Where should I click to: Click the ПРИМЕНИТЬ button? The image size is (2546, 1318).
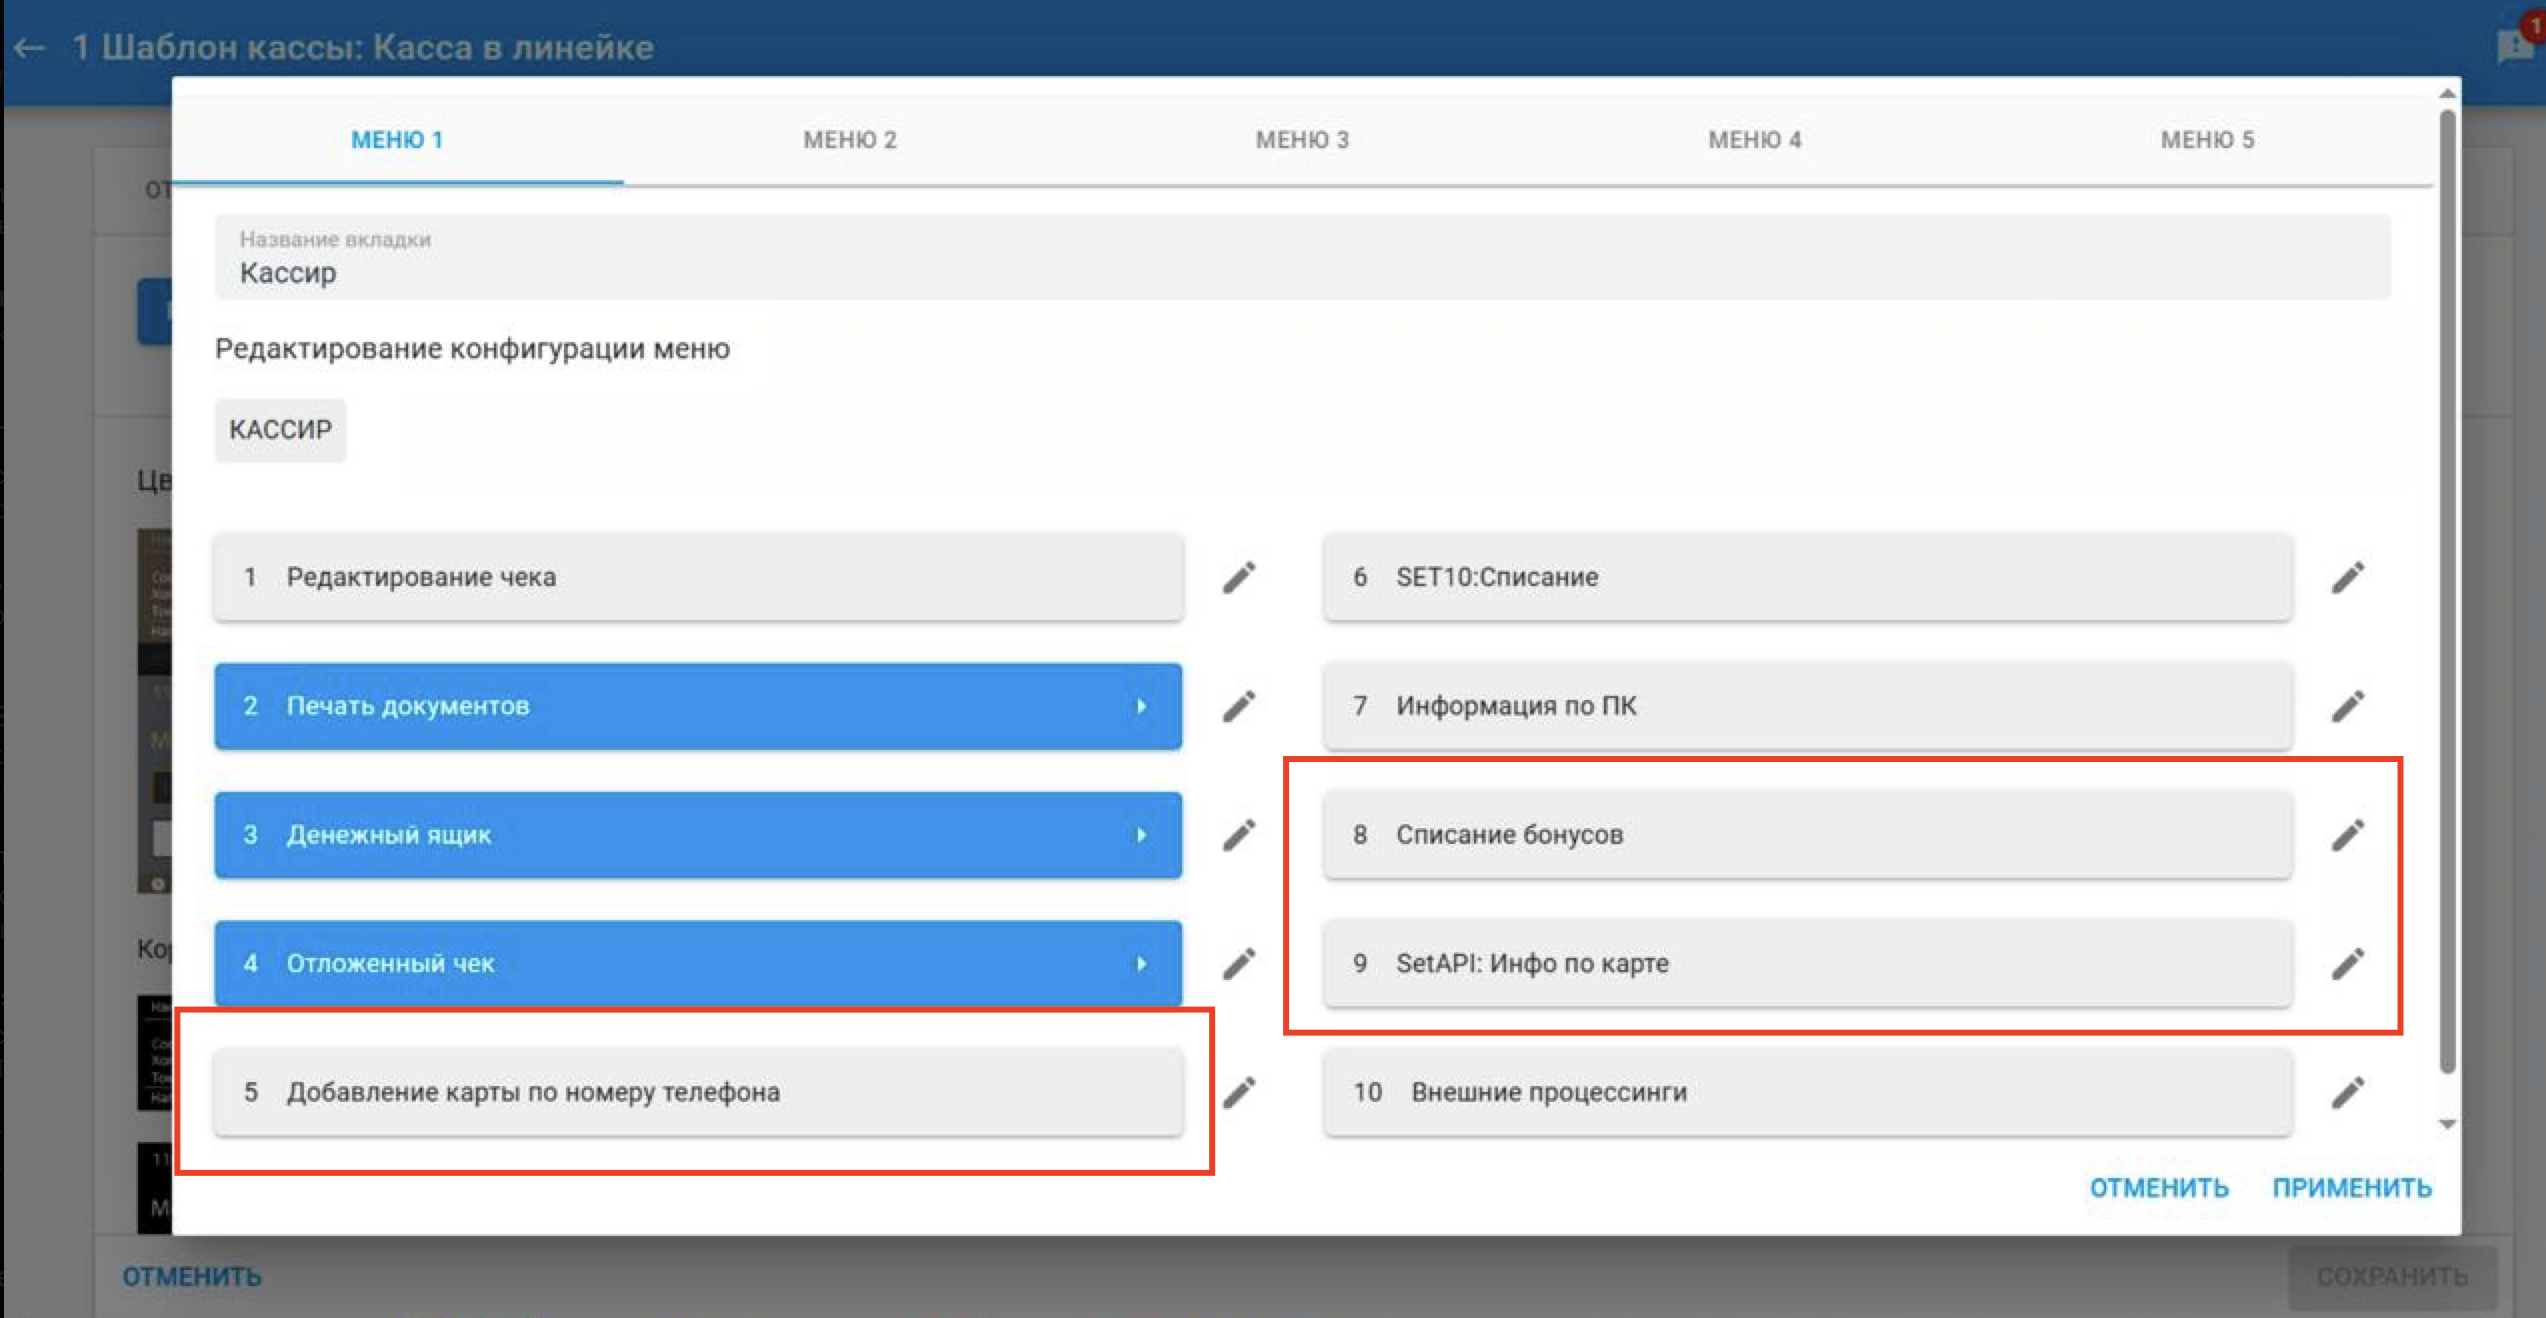[2352, 1188]
